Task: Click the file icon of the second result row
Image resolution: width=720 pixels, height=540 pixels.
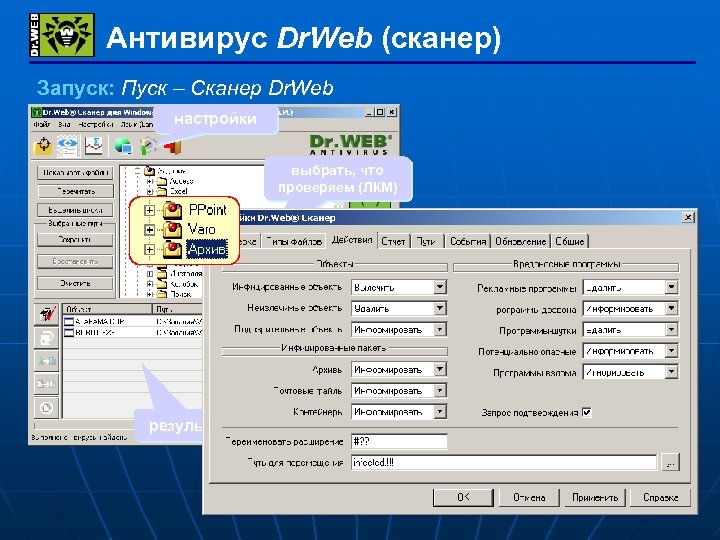Action: 69,332
